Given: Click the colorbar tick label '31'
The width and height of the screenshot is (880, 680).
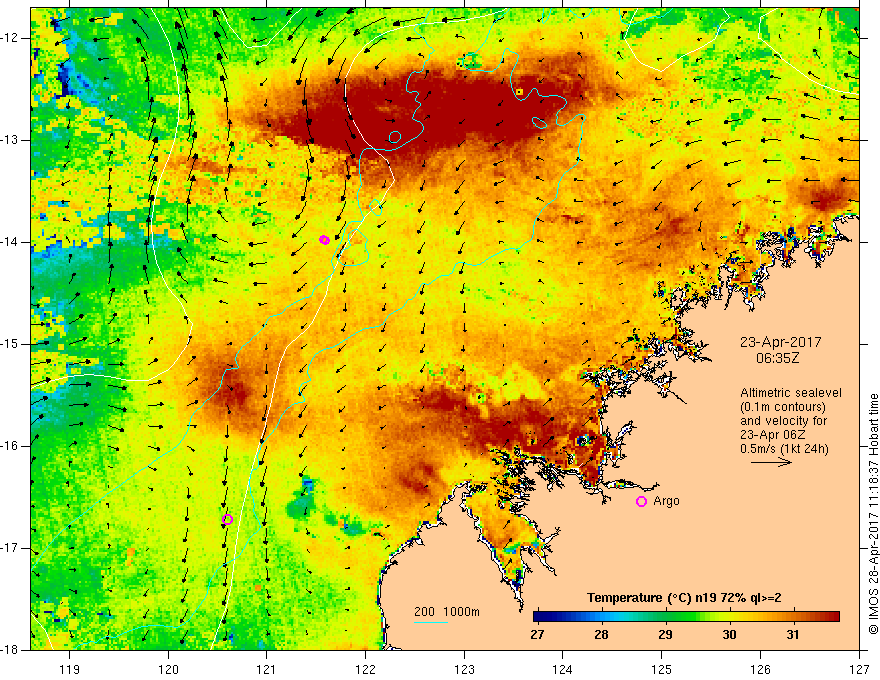Looking at the screenshot, I should click(792, 635).
